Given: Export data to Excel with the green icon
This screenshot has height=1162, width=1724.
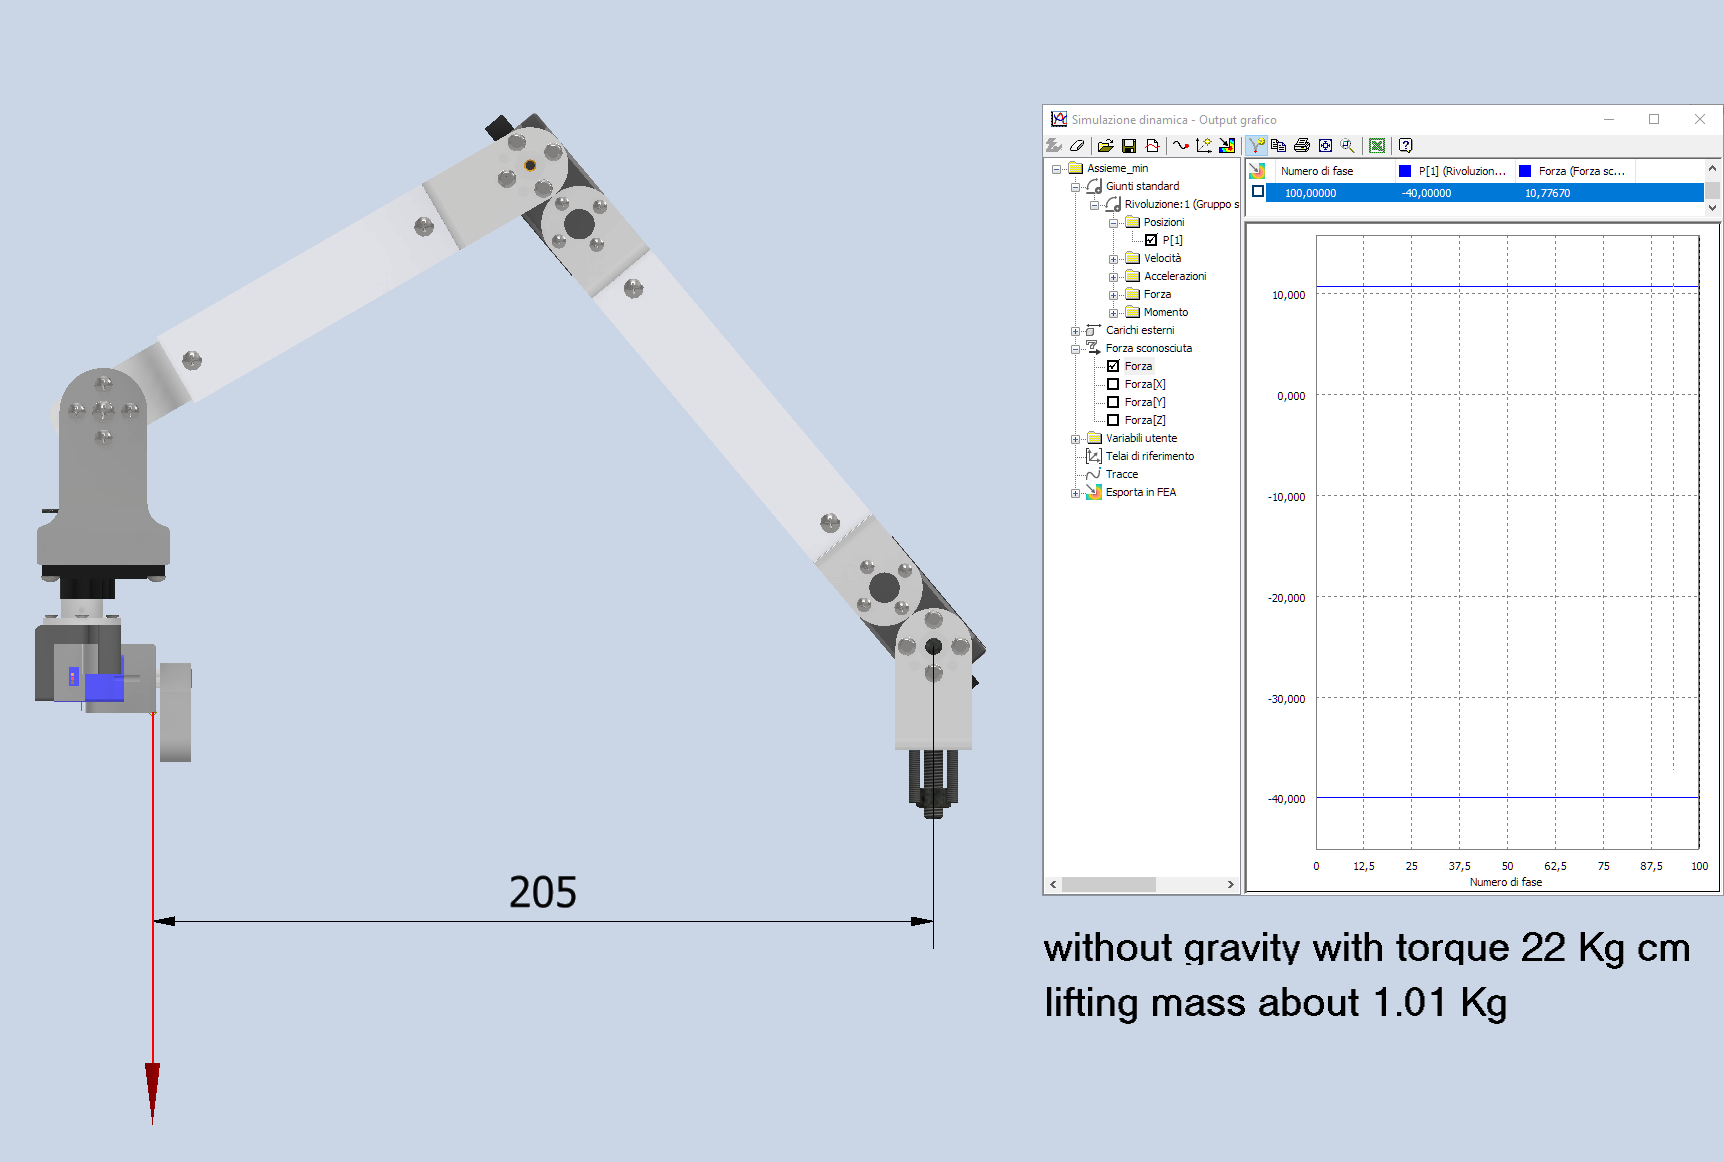Looking at the screenshot, I should tap(1377, 146).
